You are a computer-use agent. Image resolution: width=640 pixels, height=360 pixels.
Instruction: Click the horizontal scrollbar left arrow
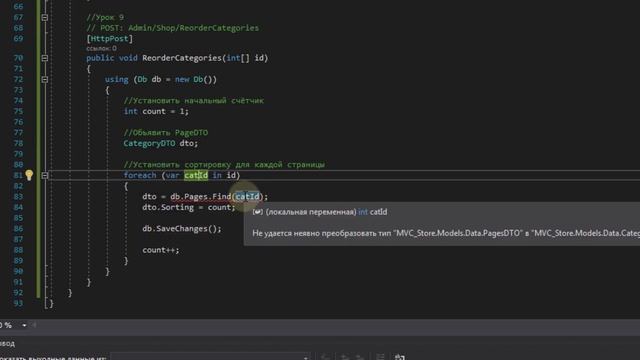point(34,325)
